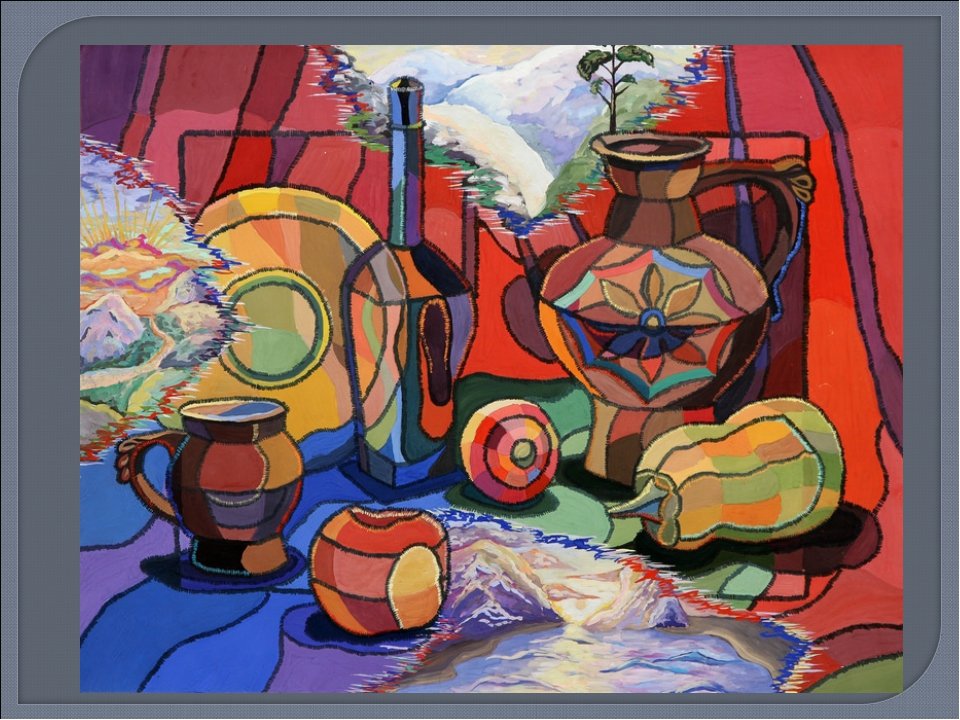This screenshot has width=960, height=720.
Task: Click the blue flower center on the jug
Action: pos(653,322)
